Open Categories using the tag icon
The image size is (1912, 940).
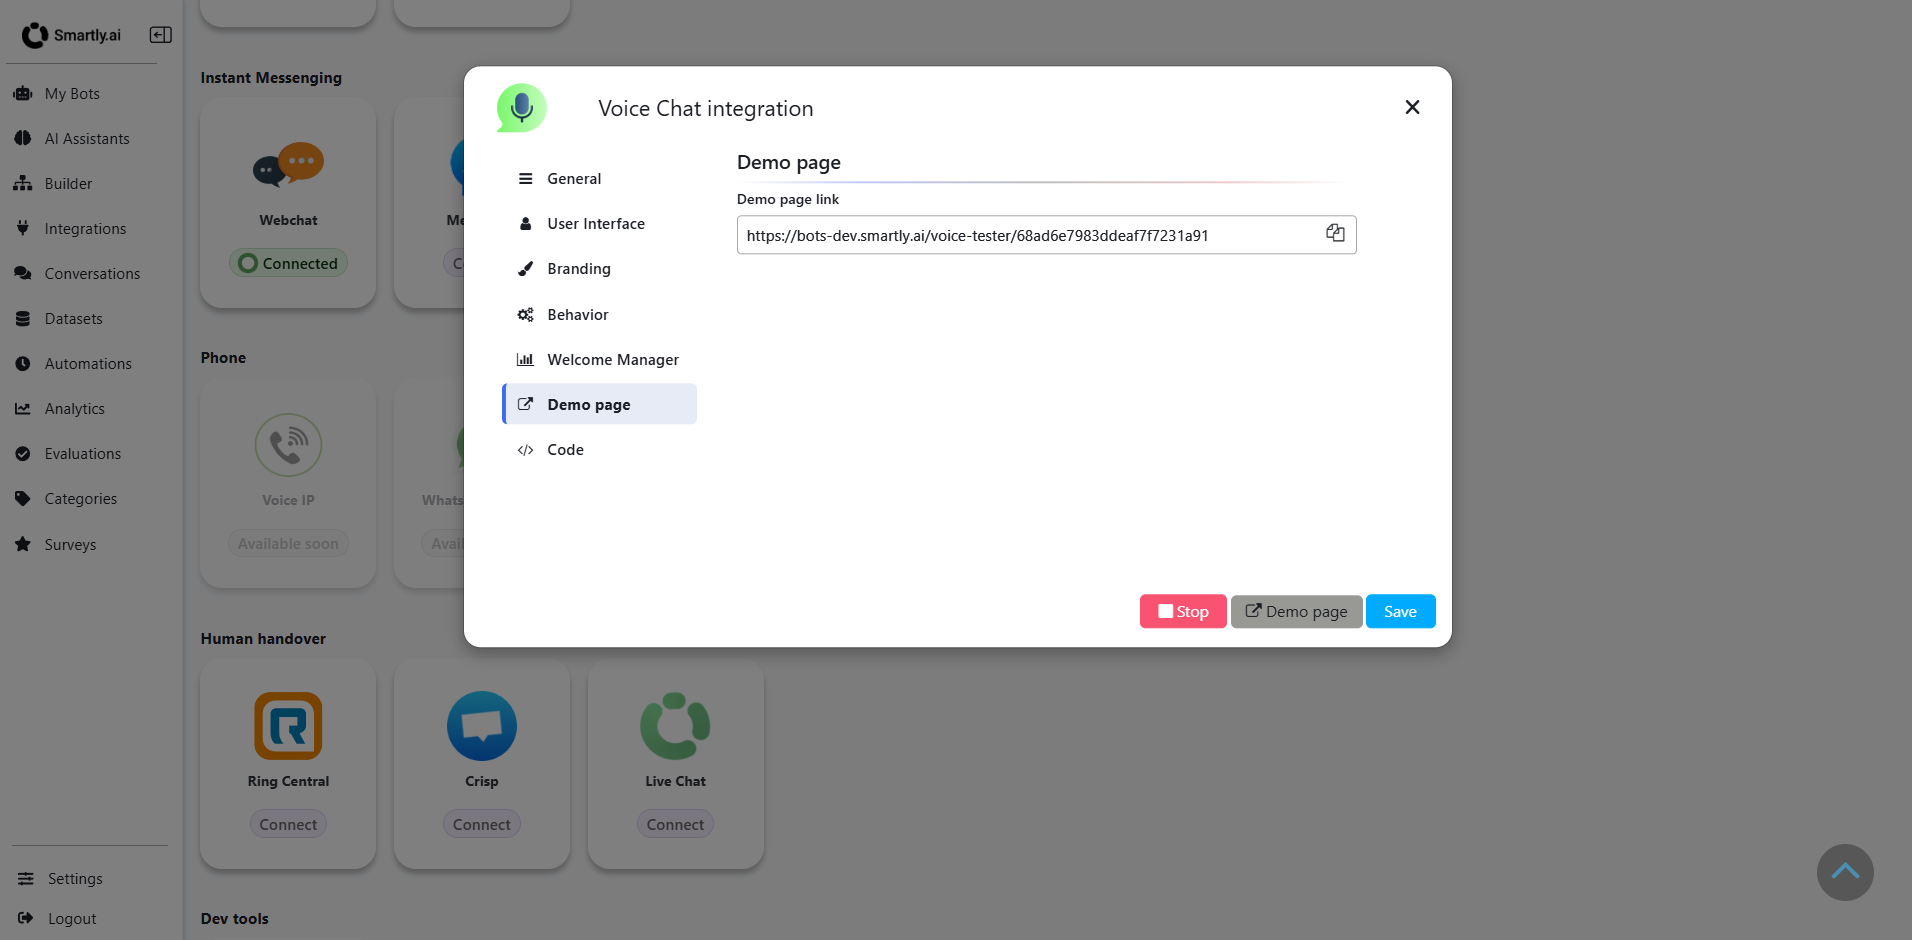point(22,498)
